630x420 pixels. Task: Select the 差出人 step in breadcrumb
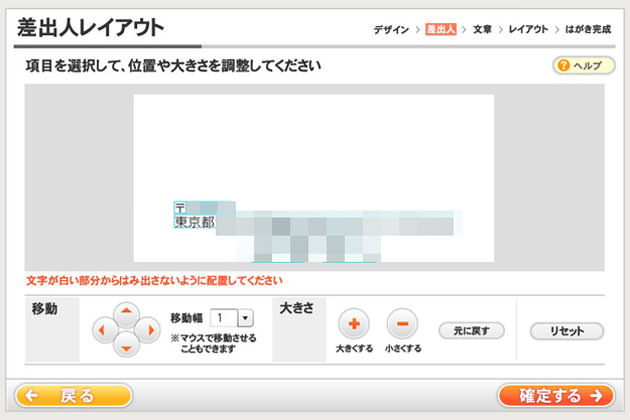tap(441, 29)
